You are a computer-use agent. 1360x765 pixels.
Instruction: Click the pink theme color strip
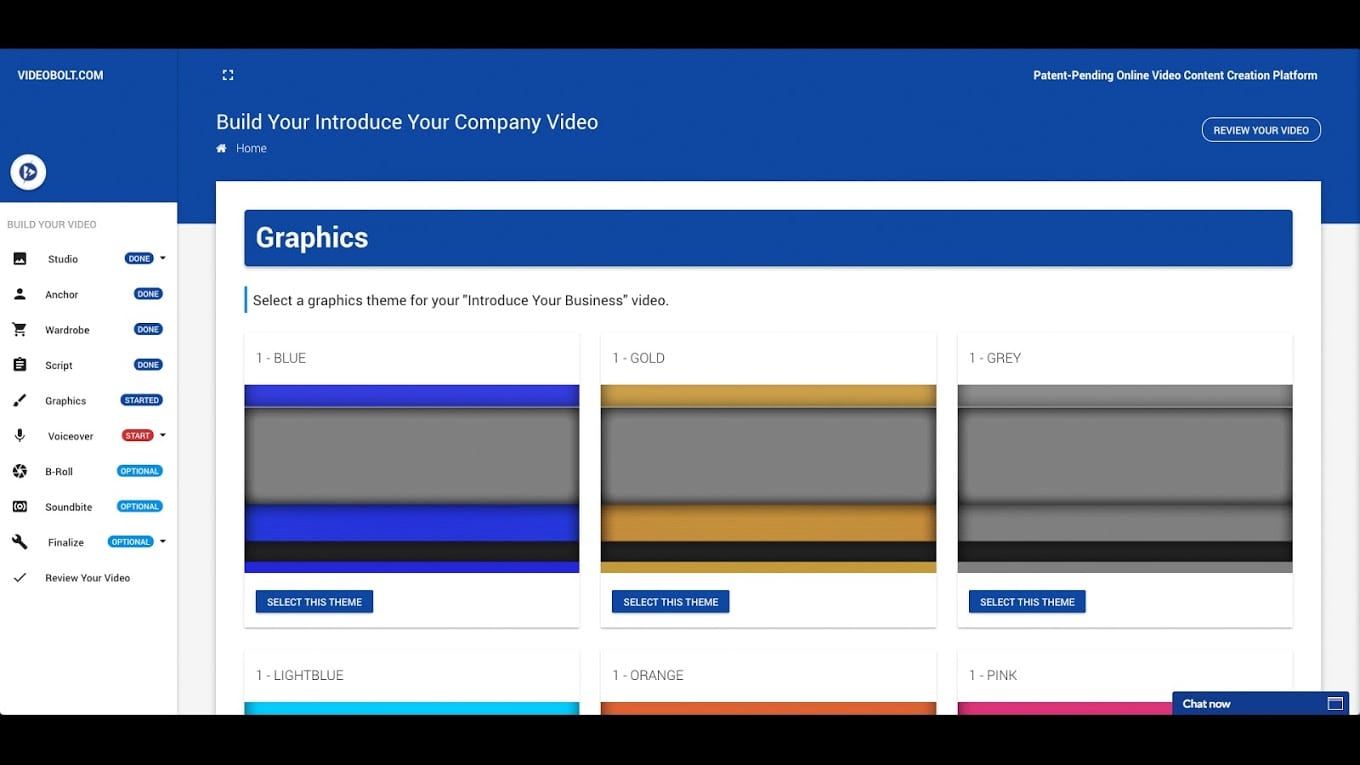1064,708
